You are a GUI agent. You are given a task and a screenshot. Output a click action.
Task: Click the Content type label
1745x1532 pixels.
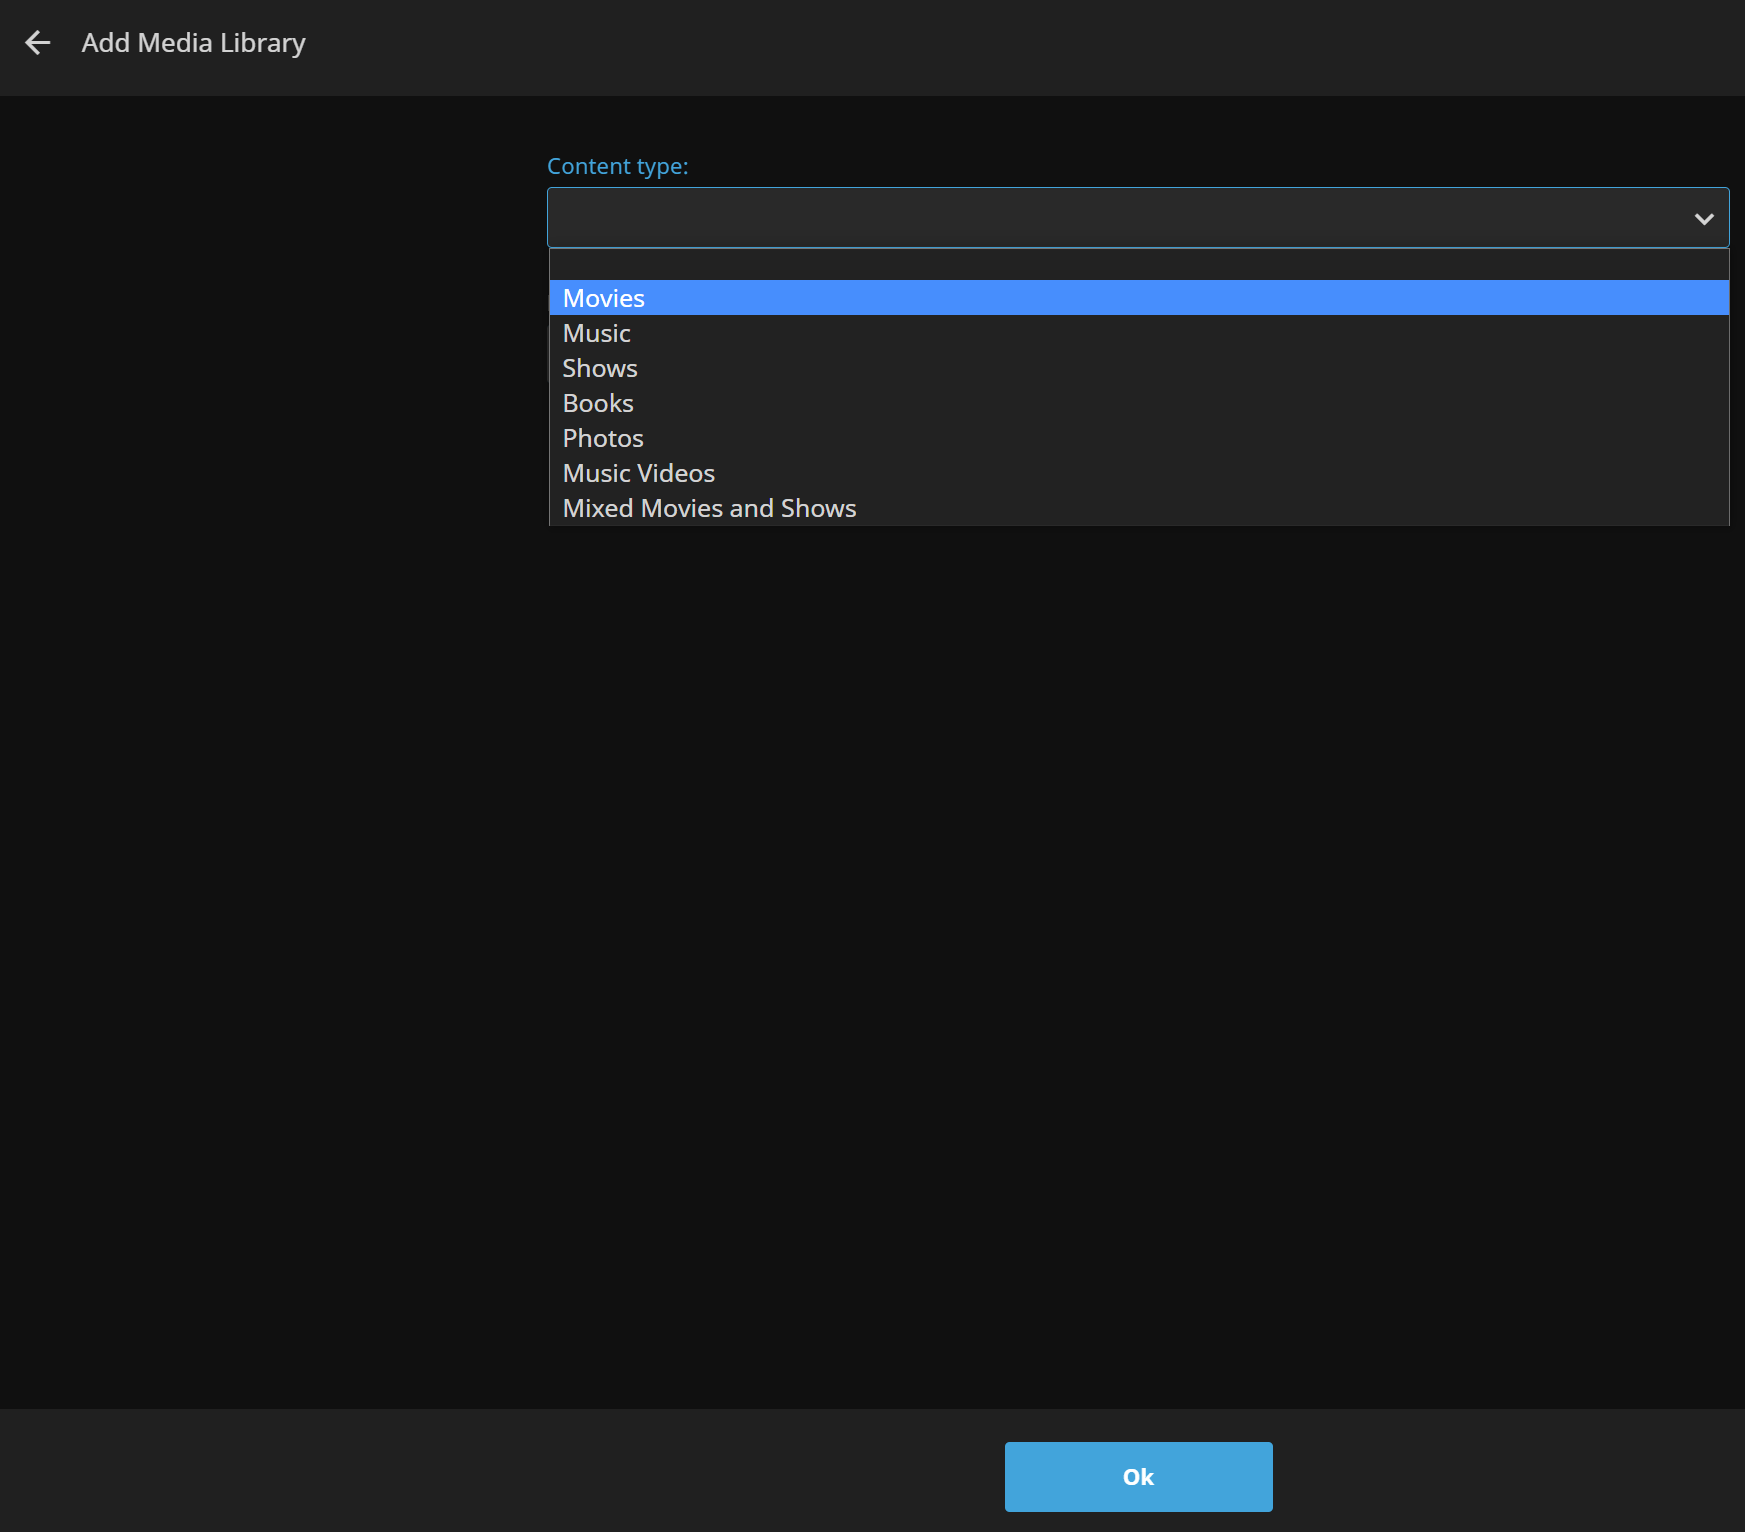(617, 166)
